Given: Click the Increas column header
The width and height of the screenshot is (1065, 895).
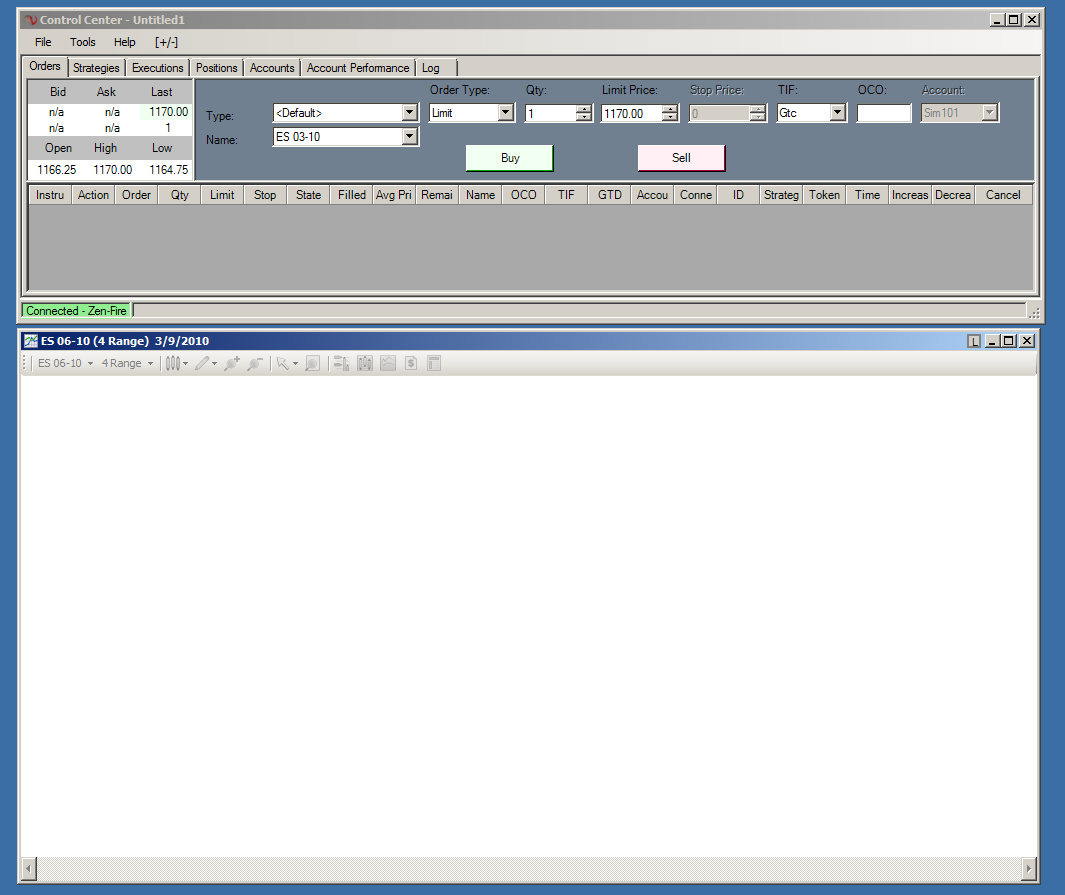Looking at the screenshot, I should [x=910, y=195].
